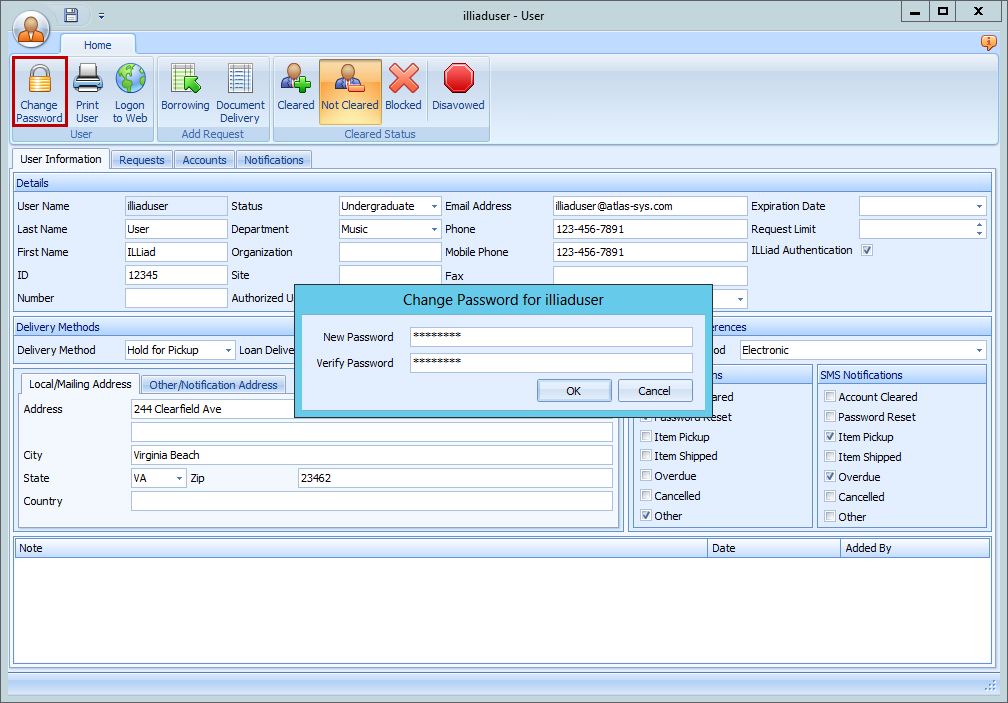The image size is (1008, 703).
Task: Add a Document Delivery request
Action: [x=240, y=91]
